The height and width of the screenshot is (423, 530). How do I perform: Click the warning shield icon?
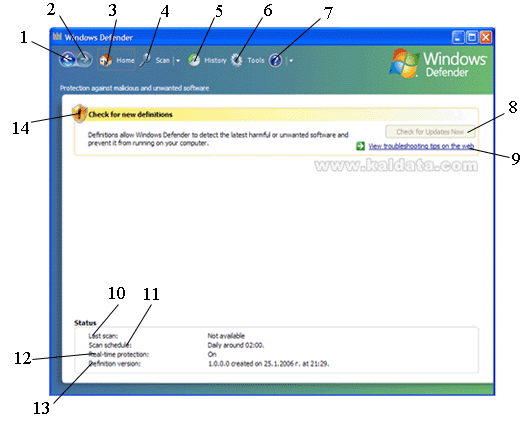tap(79, 114)
